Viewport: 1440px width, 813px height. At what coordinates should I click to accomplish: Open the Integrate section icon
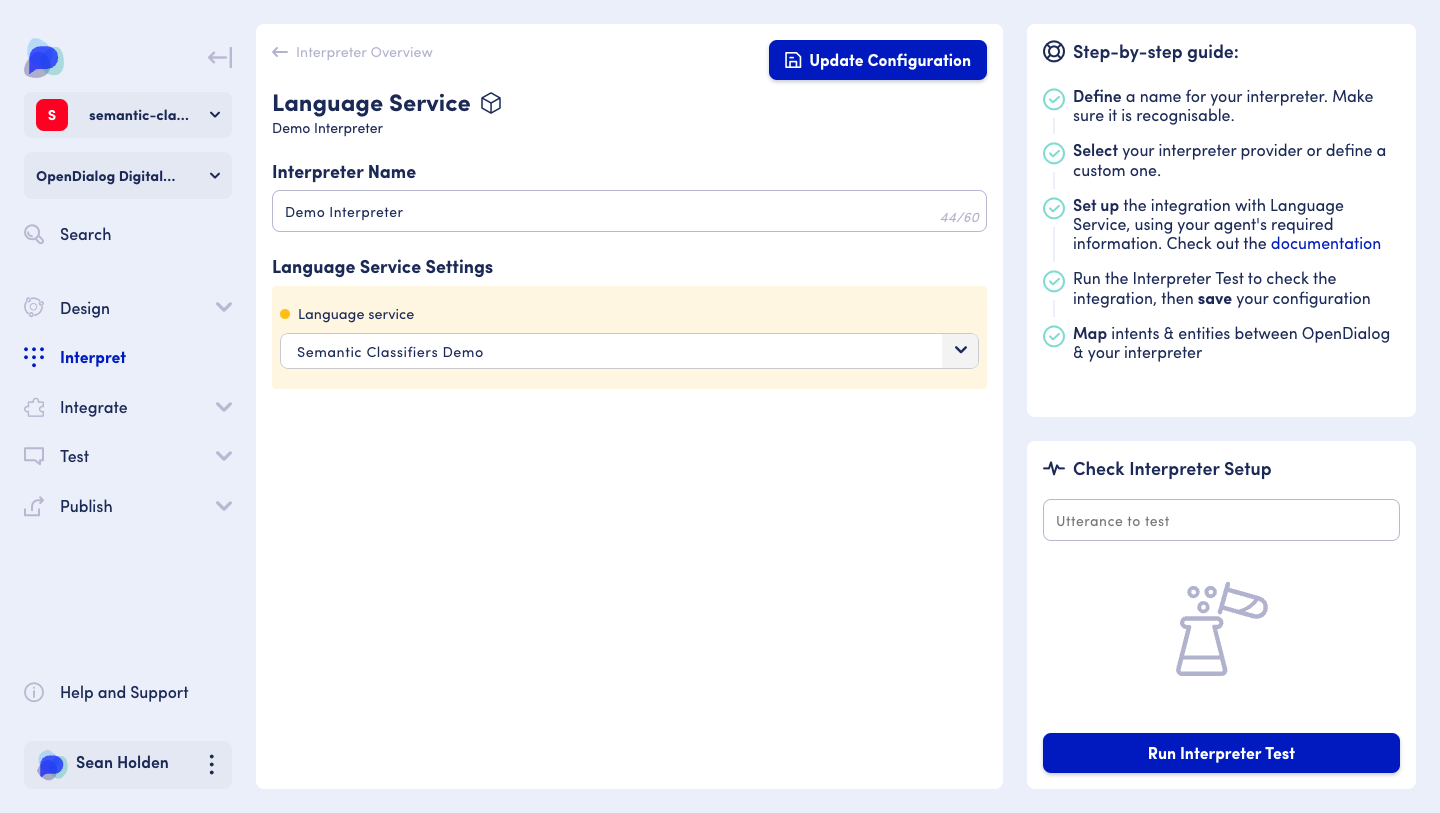coord(34,407)
